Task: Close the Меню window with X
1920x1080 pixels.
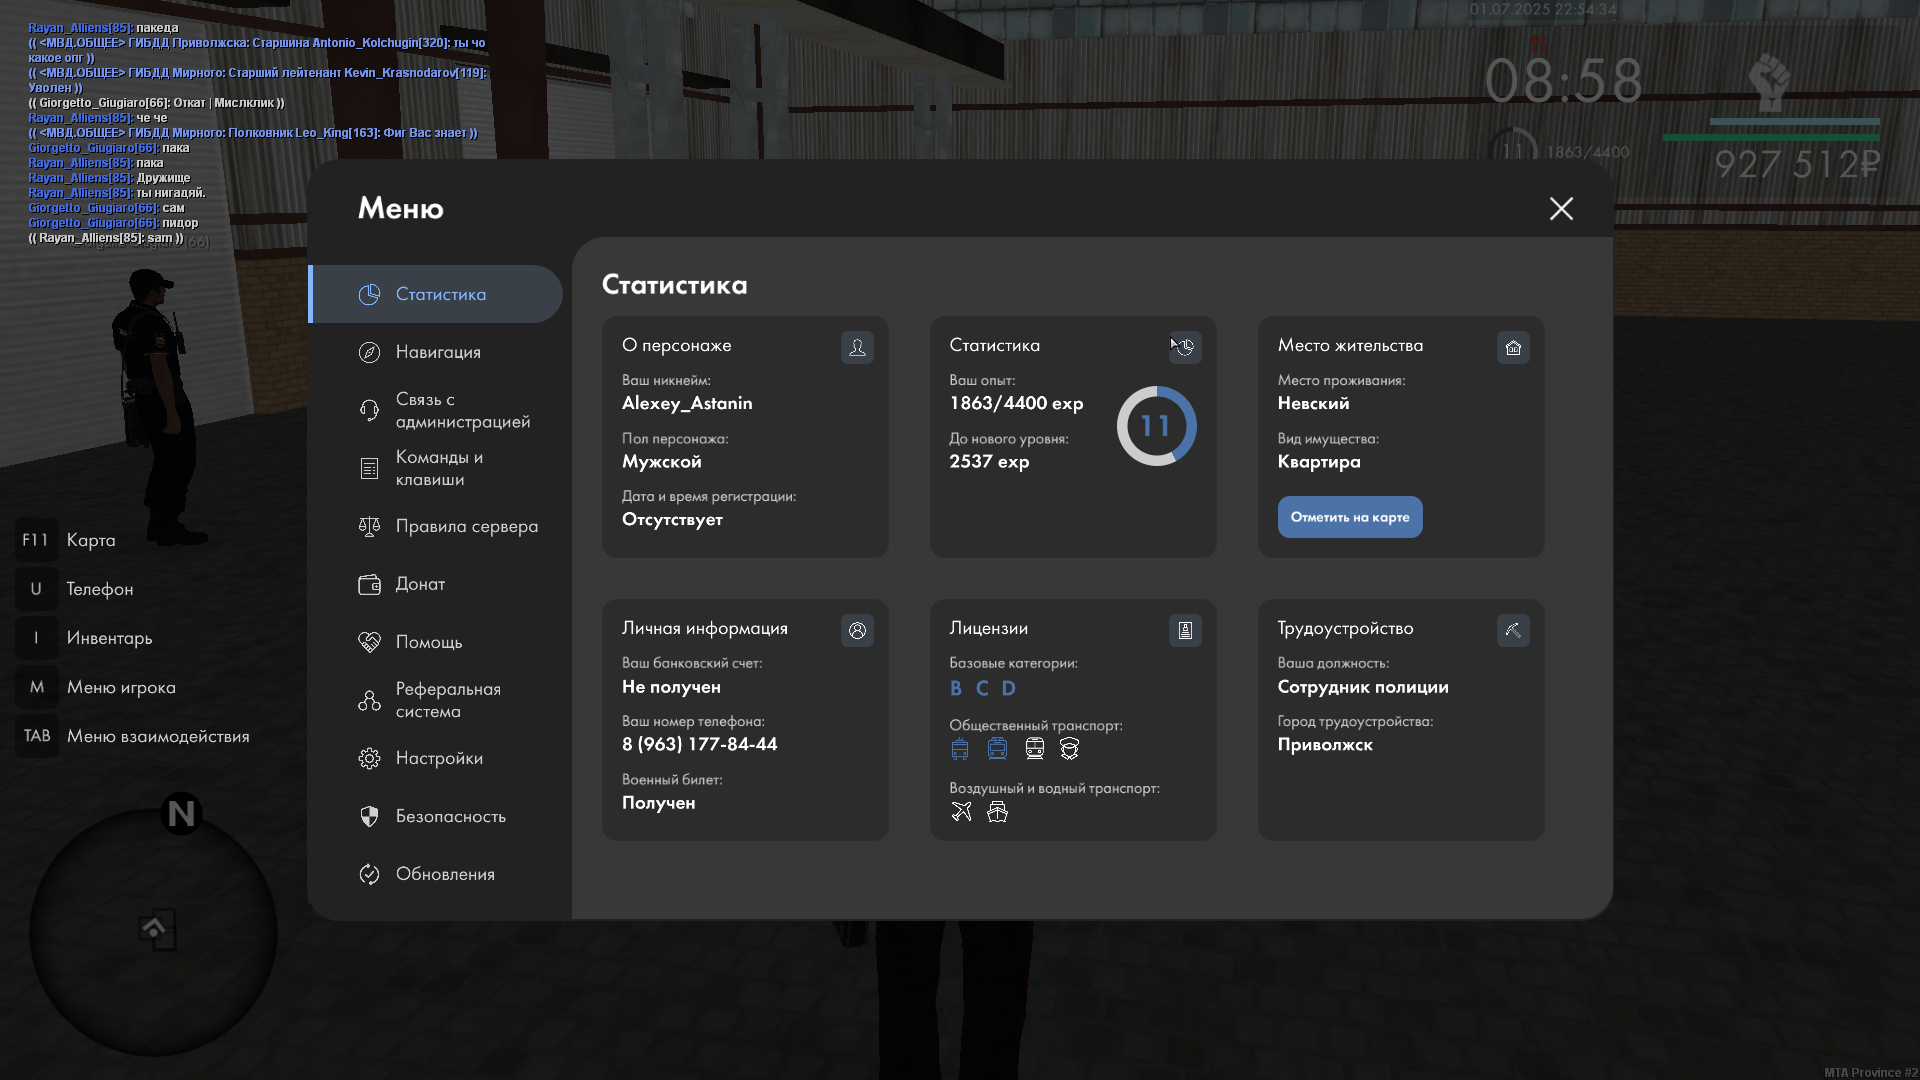Action: pos(1561,208)
